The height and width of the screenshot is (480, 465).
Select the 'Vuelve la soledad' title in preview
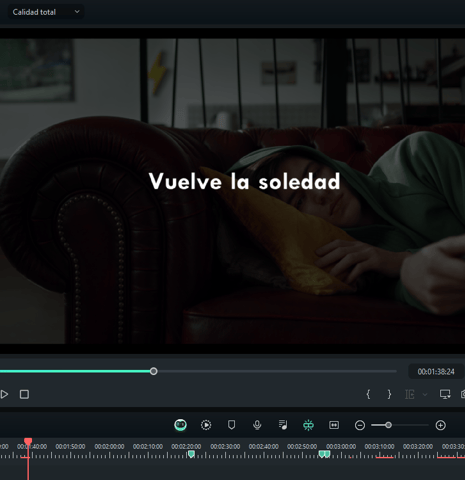pos(244,182)
